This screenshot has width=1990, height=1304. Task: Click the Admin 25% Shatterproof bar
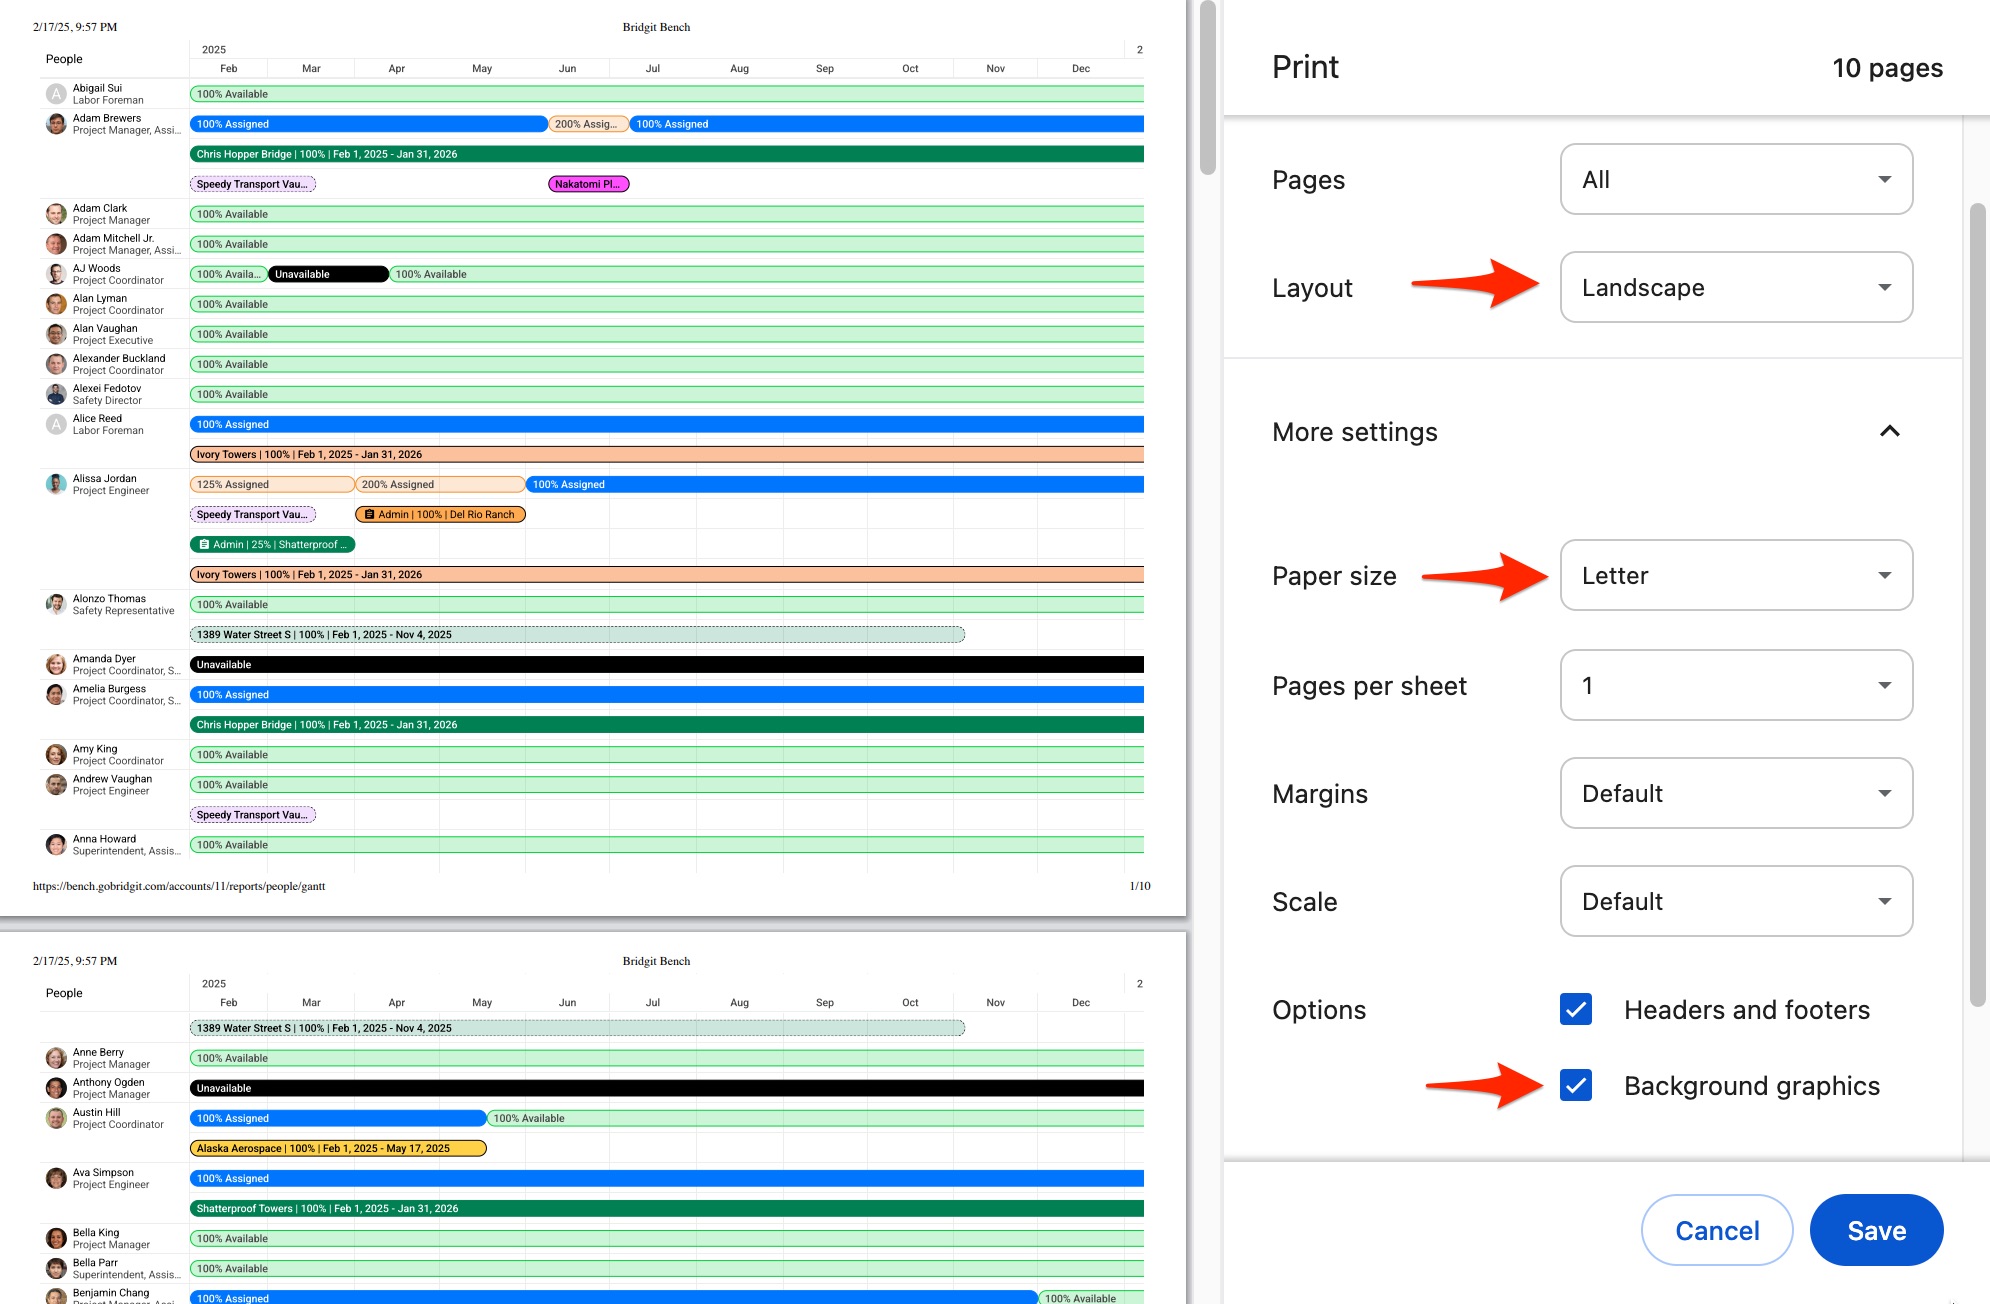273,544
